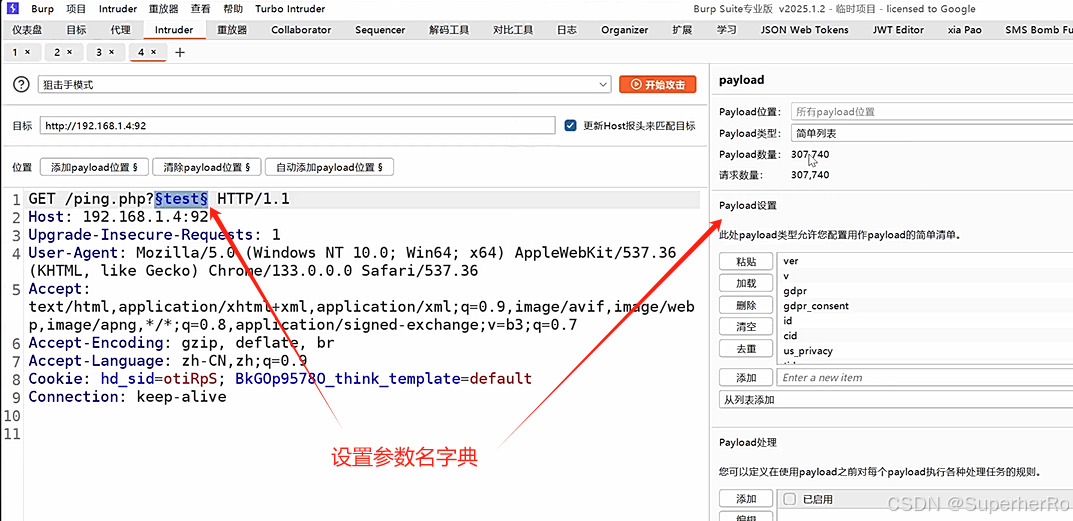
Task: Open the Turbo Intruder menu
Action: (290, 9)
